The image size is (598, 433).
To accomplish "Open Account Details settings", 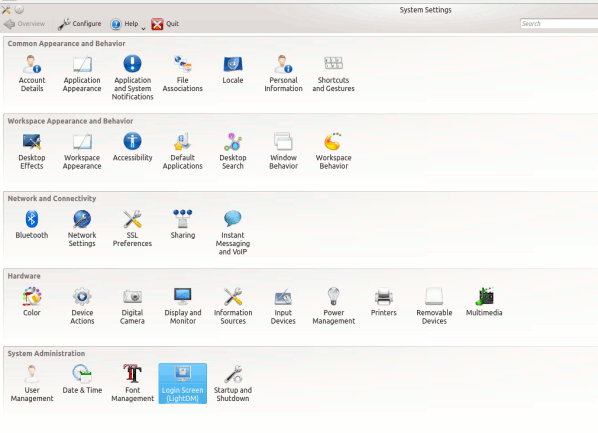I will click(32, 73).
